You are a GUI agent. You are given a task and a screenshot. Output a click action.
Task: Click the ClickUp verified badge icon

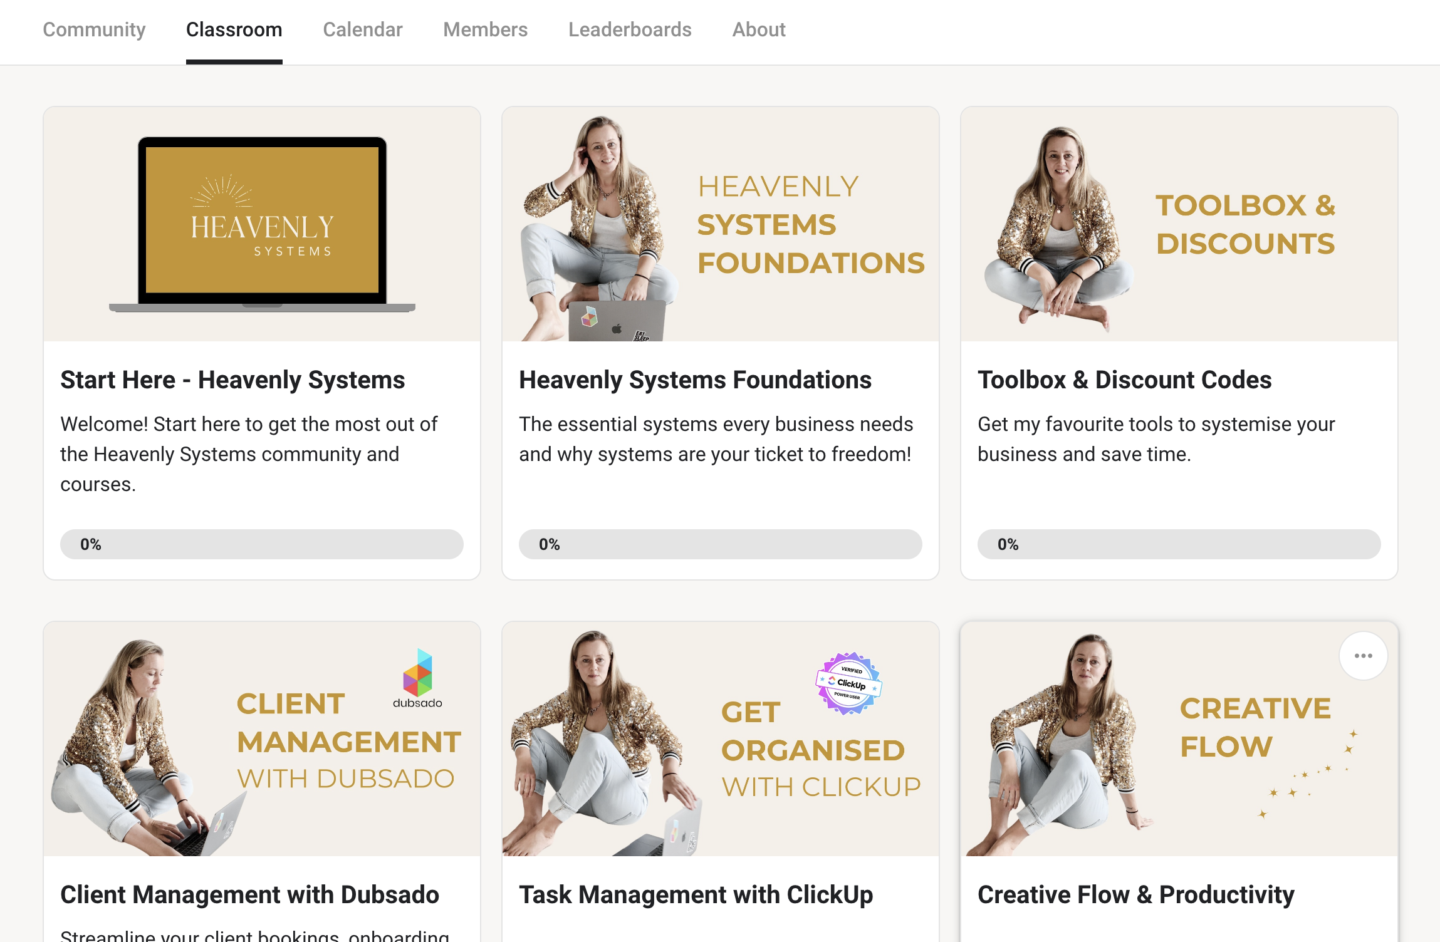(849, 684)
